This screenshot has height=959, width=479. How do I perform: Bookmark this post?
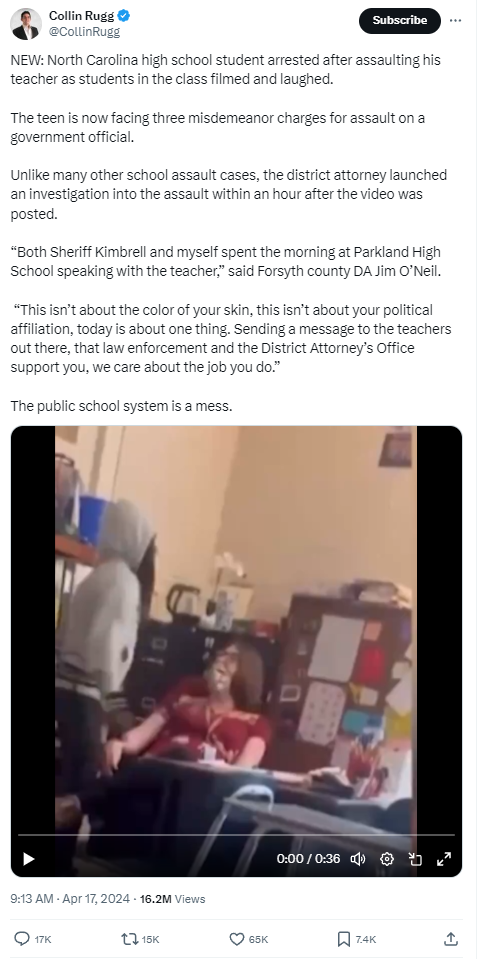pyautogui.click(x=344, y=939)
